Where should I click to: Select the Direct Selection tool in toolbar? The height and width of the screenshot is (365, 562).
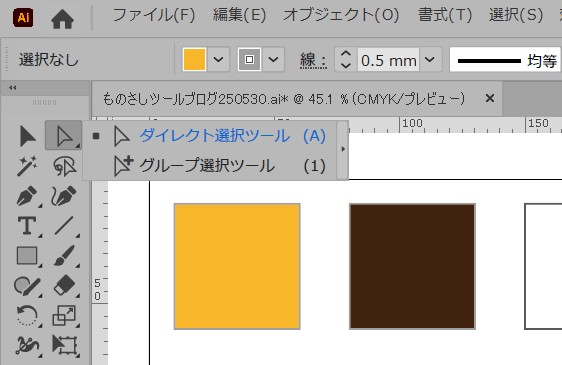point(63,136)
